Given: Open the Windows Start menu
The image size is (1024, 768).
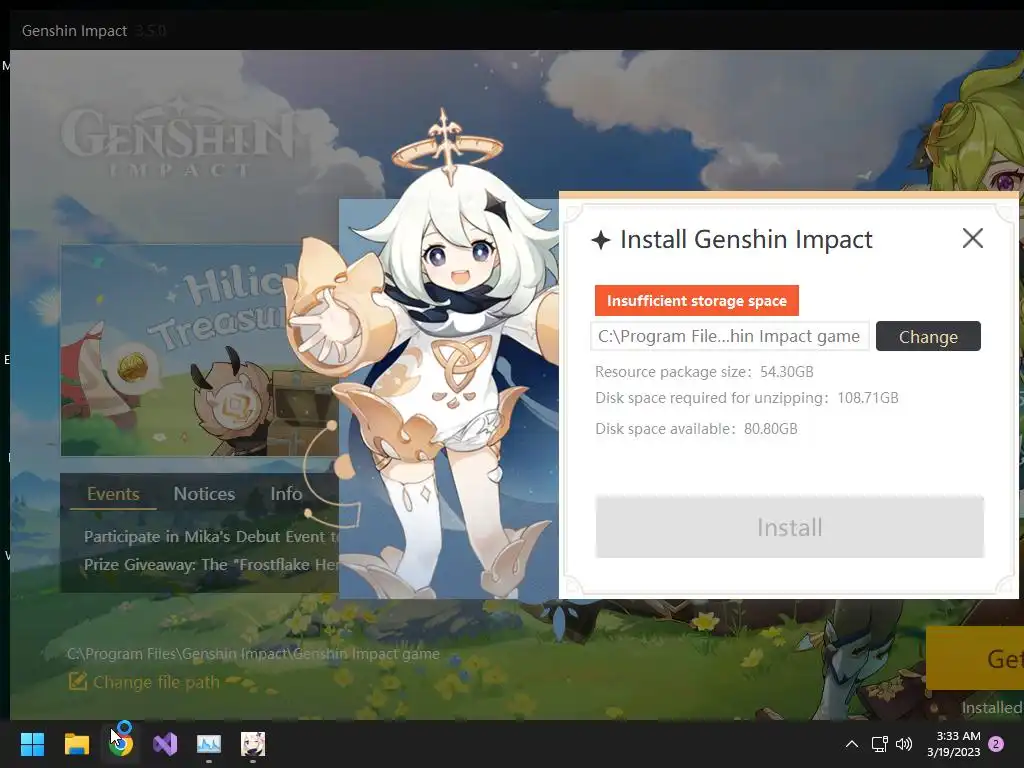Looking at the screenshot, I should pos(32,744).
